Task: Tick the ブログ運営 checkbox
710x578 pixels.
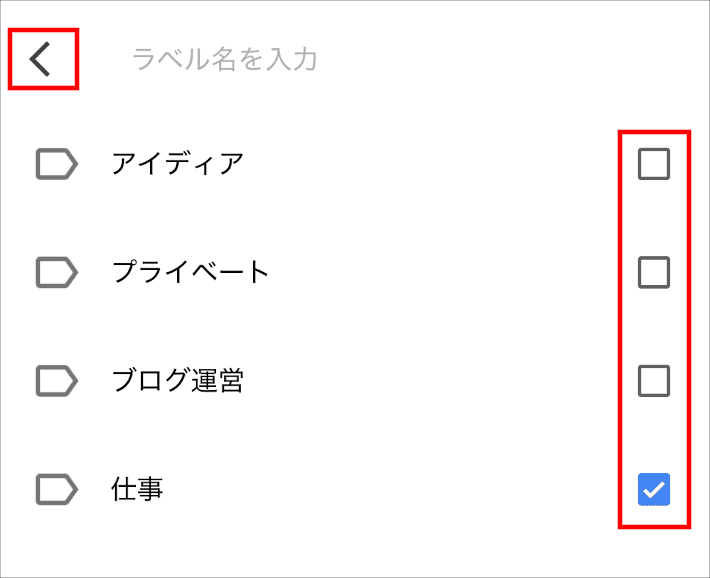Action: click(x=654, y=381)
